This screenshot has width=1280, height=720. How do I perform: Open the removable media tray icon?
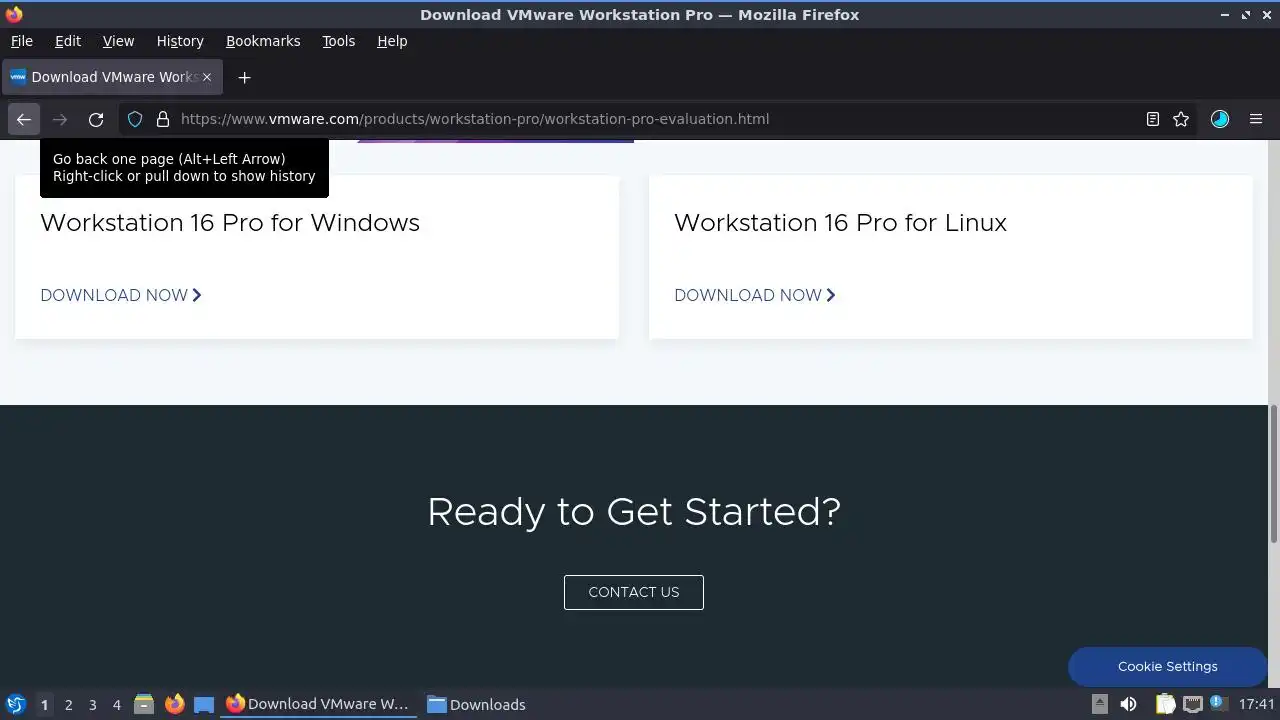click(x=1099, y=704)
